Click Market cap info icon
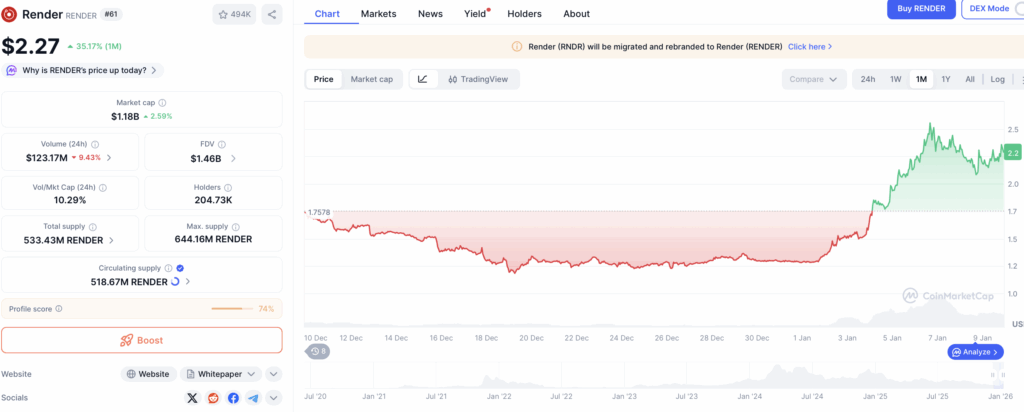This screenshot has height=412, width=1024. coord(162,103)
